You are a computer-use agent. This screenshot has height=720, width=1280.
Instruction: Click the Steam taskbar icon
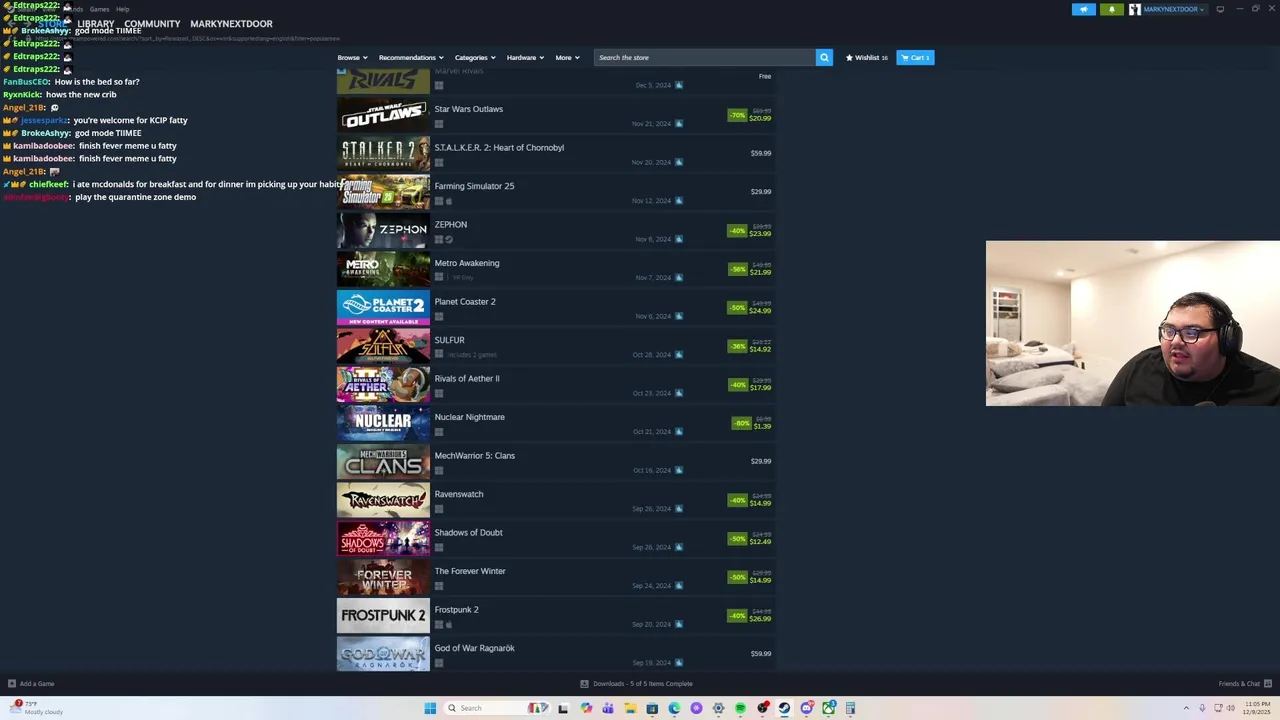784,708
